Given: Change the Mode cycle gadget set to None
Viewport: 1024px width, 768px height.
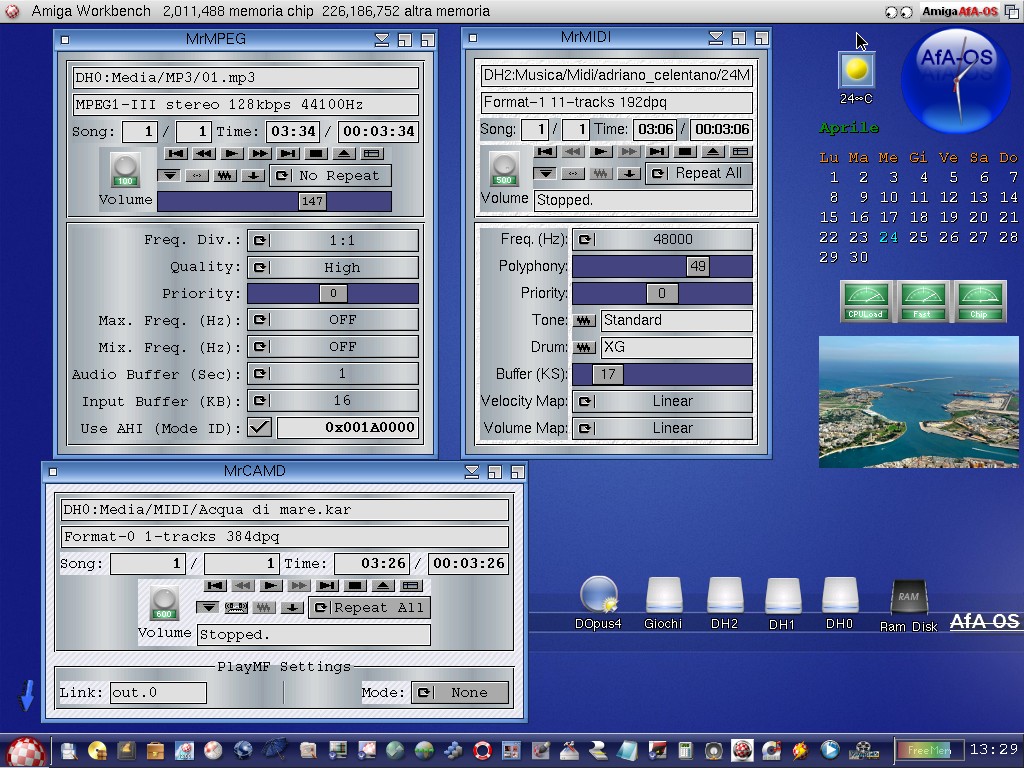Looking at the screenshot, I should coord(460,692).
